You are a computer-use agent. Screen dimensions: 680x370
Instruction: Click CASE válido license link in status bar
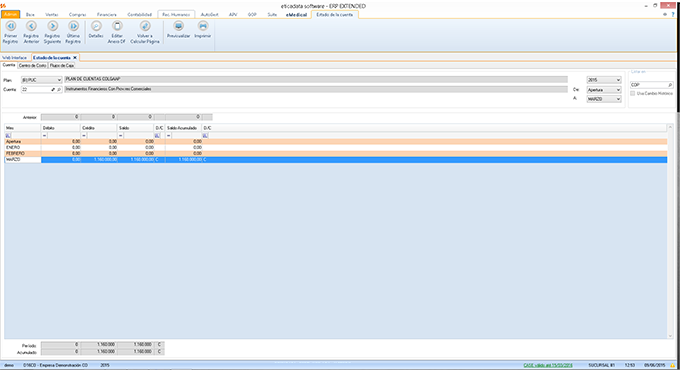548,365
